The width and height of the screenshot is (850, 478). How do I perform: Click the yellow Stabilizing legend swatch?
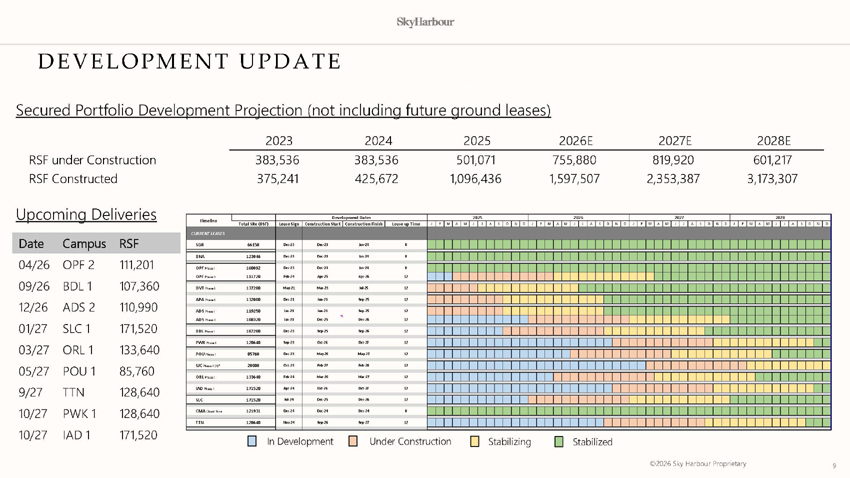475,441
